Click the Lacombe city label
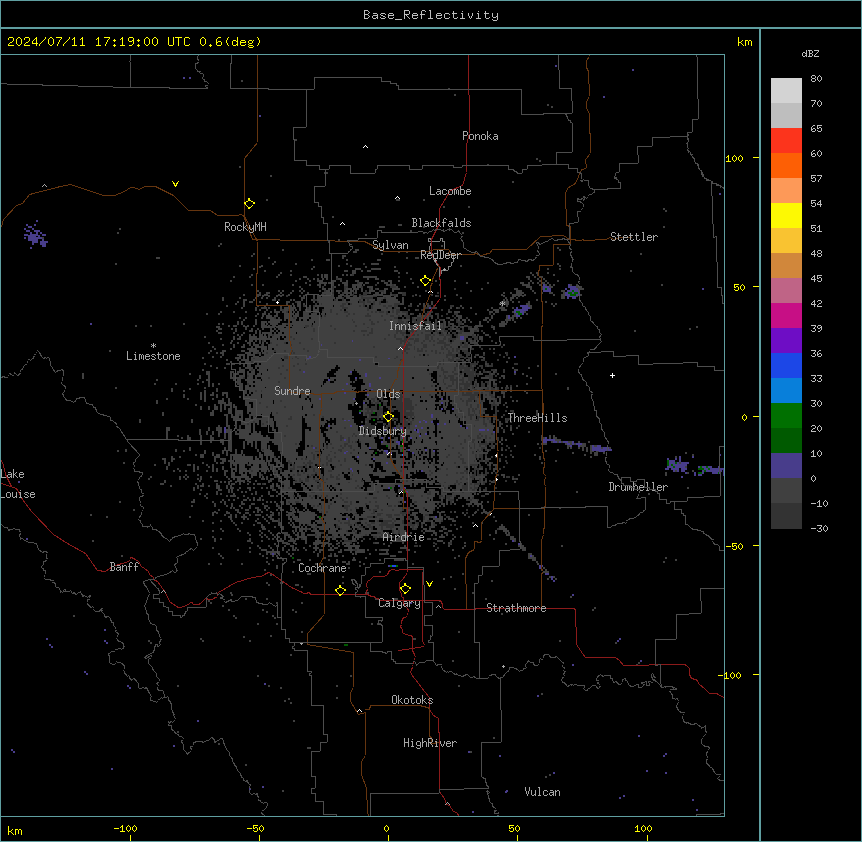Screen dimensions: 862x842 [450, 191]
